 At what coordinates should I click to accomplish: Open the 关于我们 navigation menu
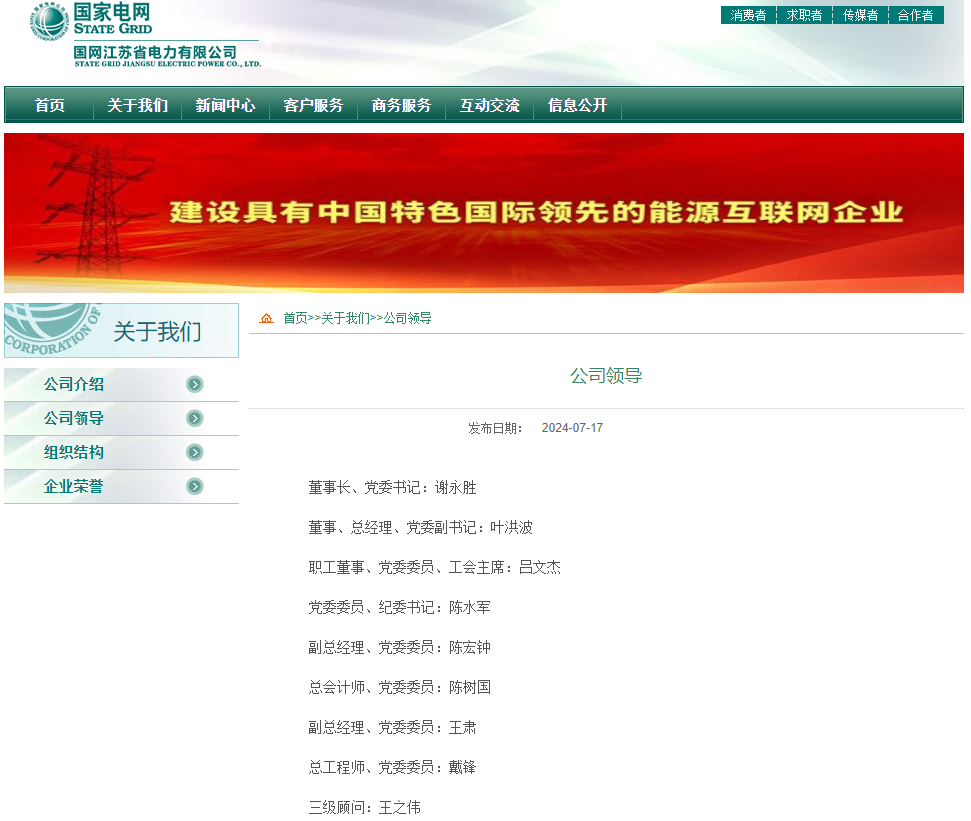click(138, 105)
